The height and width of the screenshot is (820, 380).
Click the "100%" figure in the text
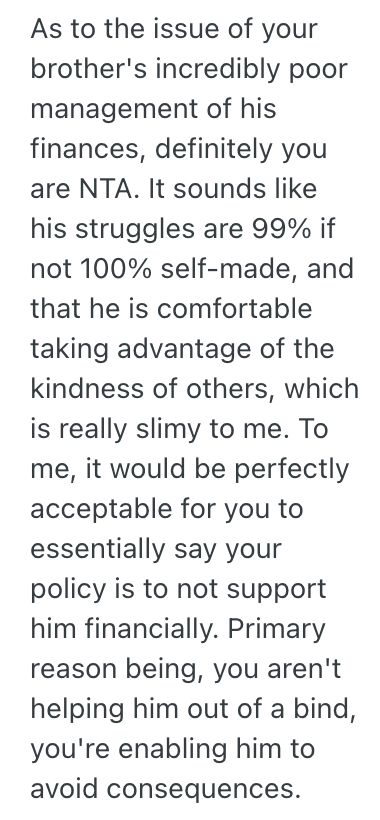click(116, 269)
